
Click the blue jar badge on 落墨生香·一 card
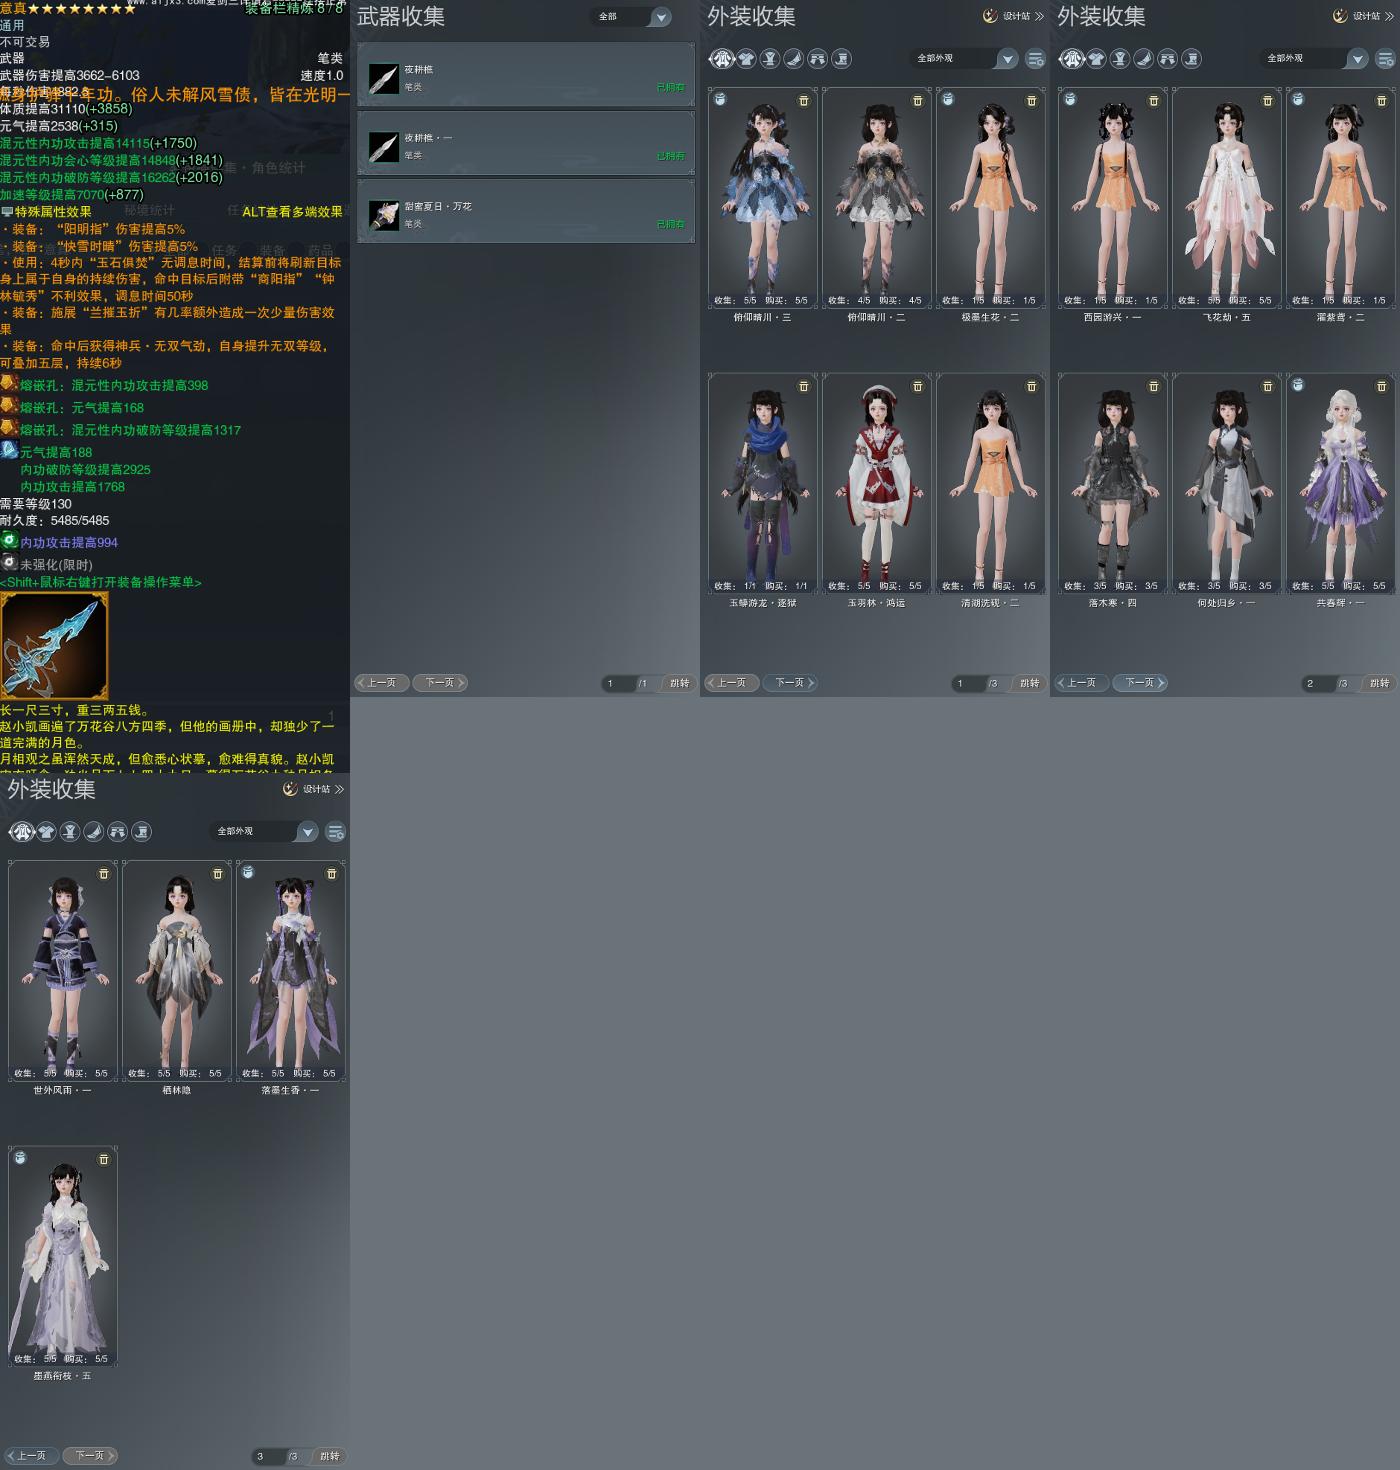click(248, 872)
